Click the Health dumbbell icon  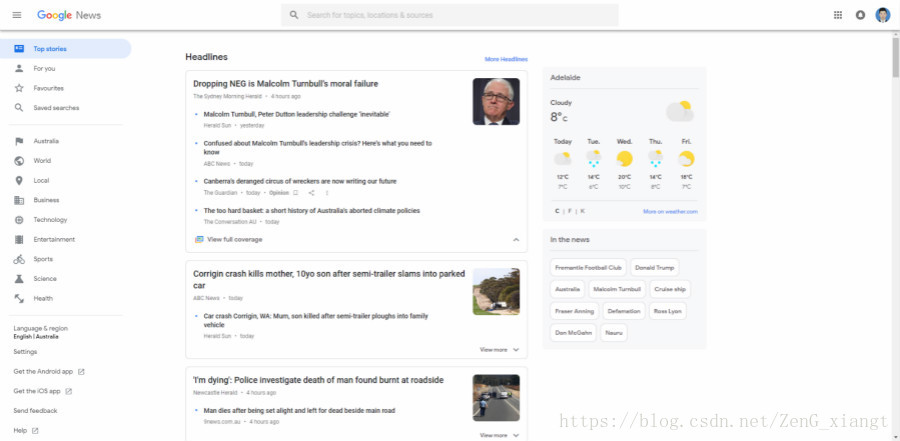pyautogui.click(x=19, y=298)
